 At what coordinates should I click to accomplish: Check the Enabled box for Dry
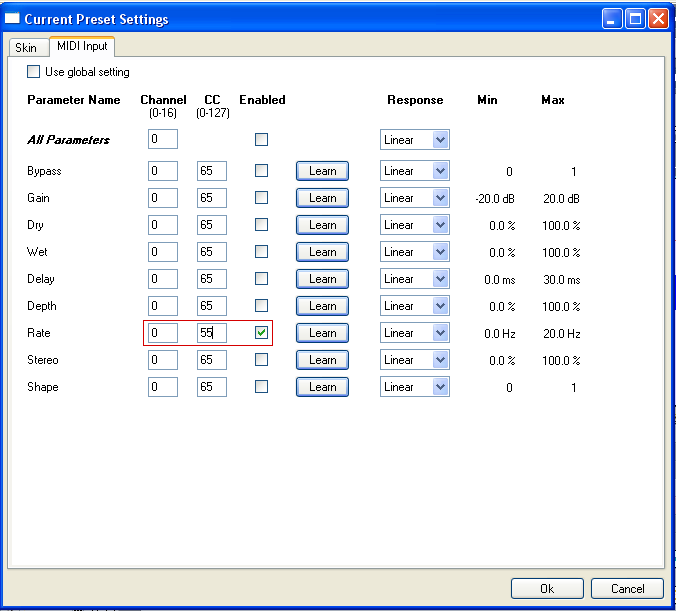pyautogui.click(x=261, y=225)
